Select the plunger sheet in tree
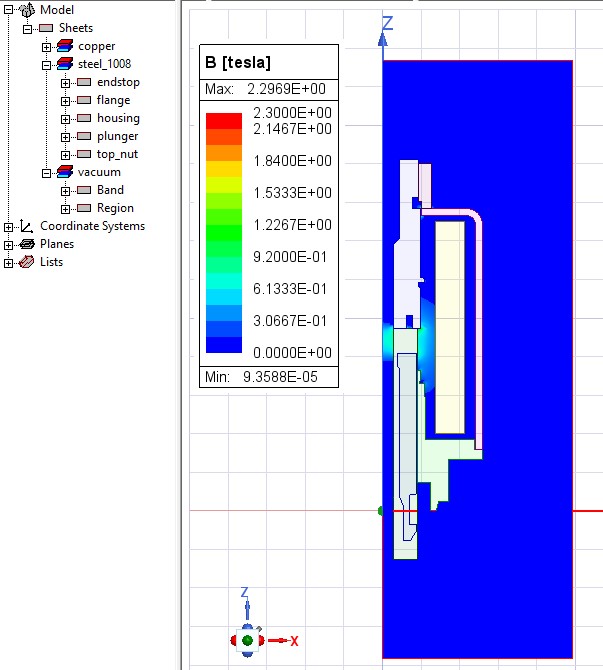This screenshot has width=603, height=670. point(117,136)
